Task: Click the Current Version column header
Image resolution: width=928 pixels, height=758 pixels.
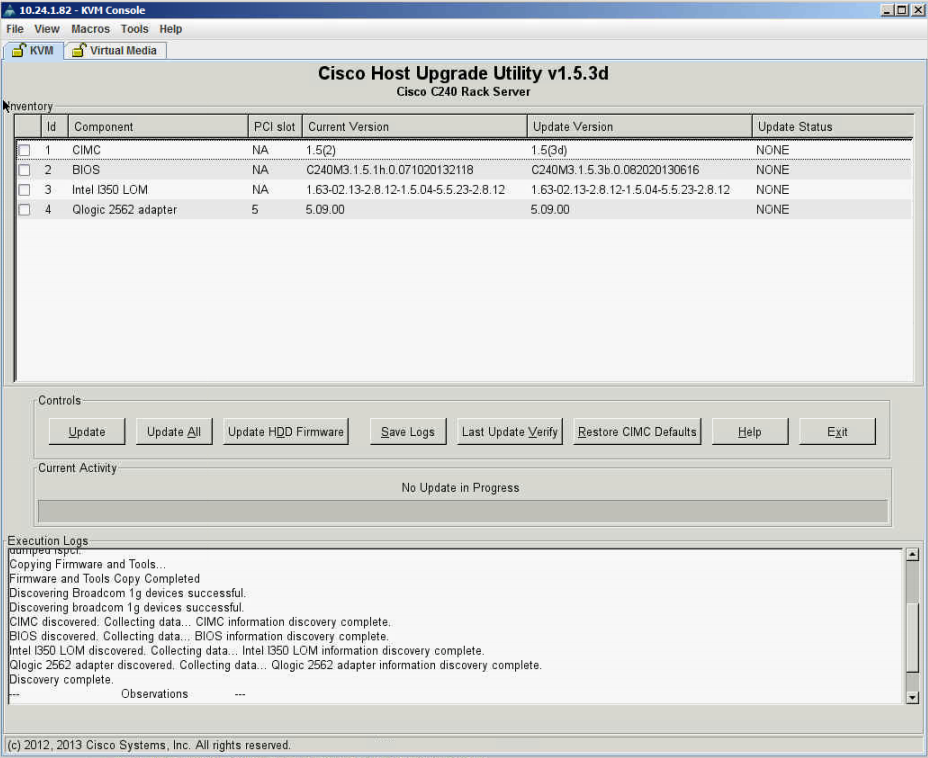Action: (415, 127)
